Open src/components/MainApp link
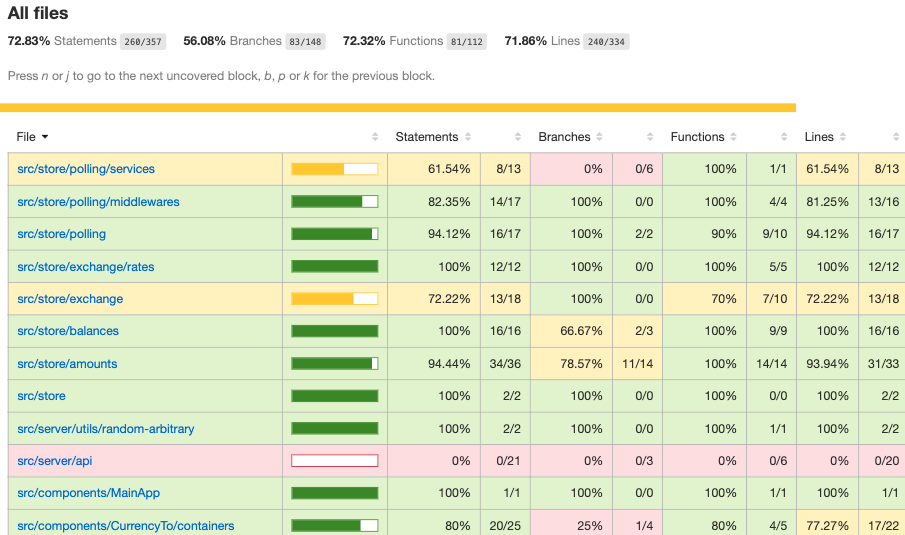 click(88, 493)
